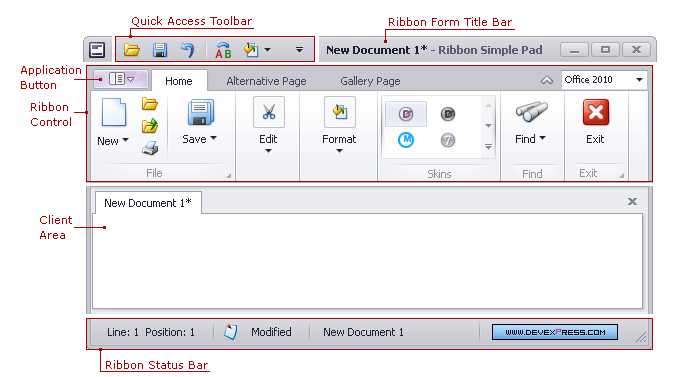Click the AB replace icon in Quick Access Toolbar
The width and height of the screenshot is (697, 377).
(223, 50)
